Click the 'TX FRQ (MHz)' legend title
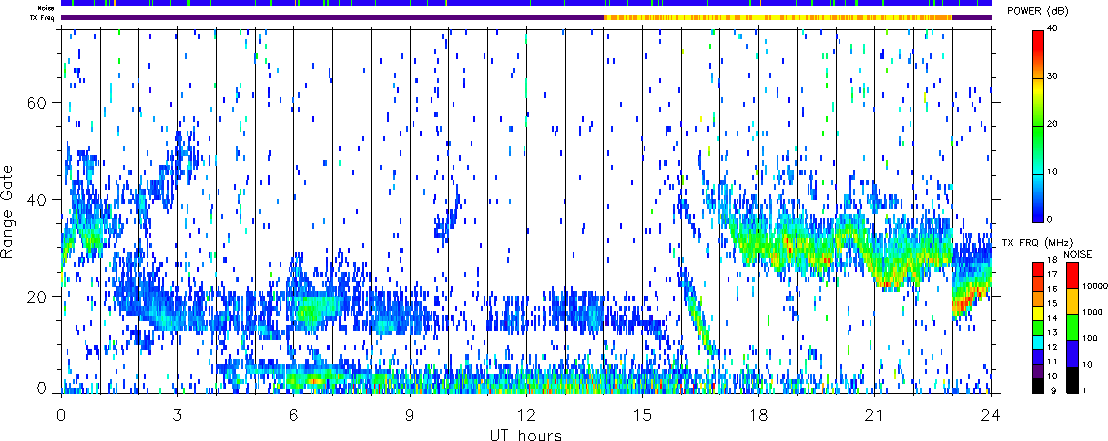 [x=1037, y=242]
